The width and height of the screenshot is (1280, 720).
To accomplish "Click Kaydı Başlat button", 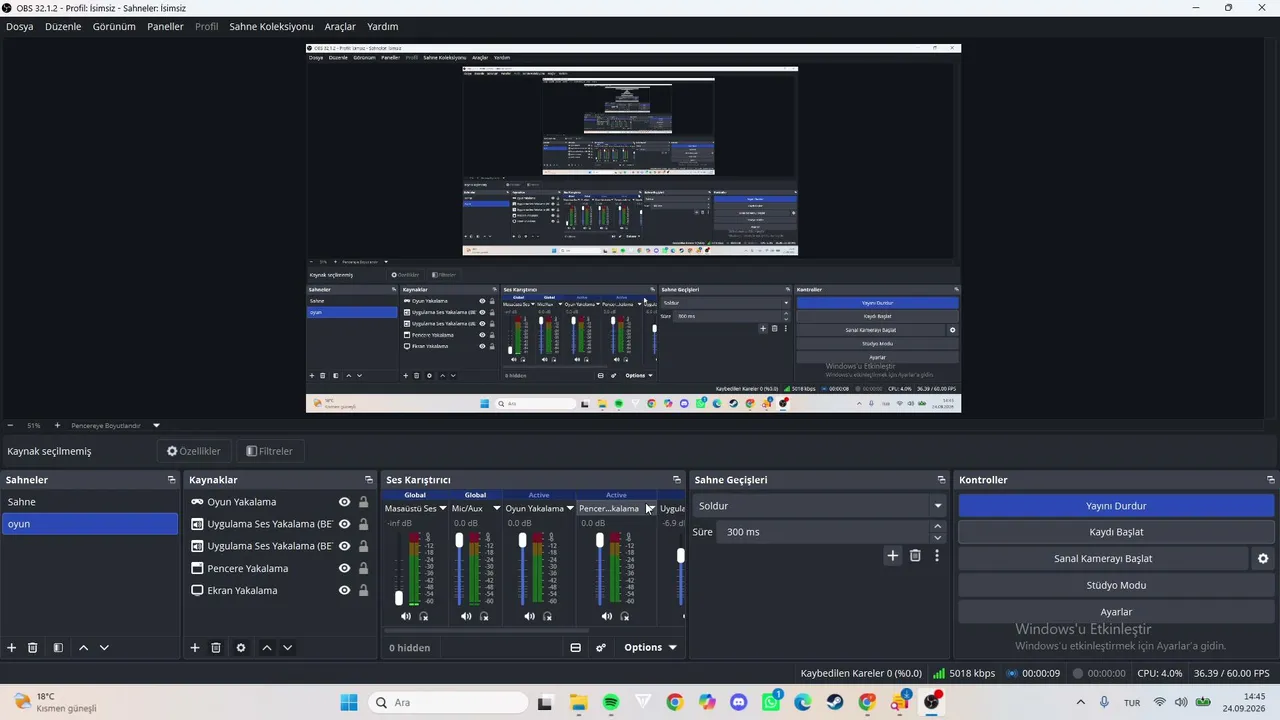I will (1116, 532).
